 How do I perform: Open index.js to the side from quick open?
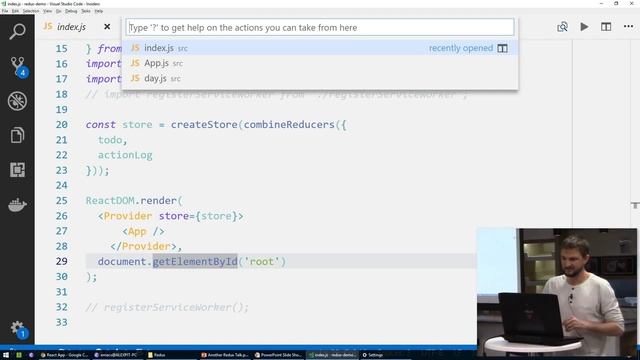502,48
